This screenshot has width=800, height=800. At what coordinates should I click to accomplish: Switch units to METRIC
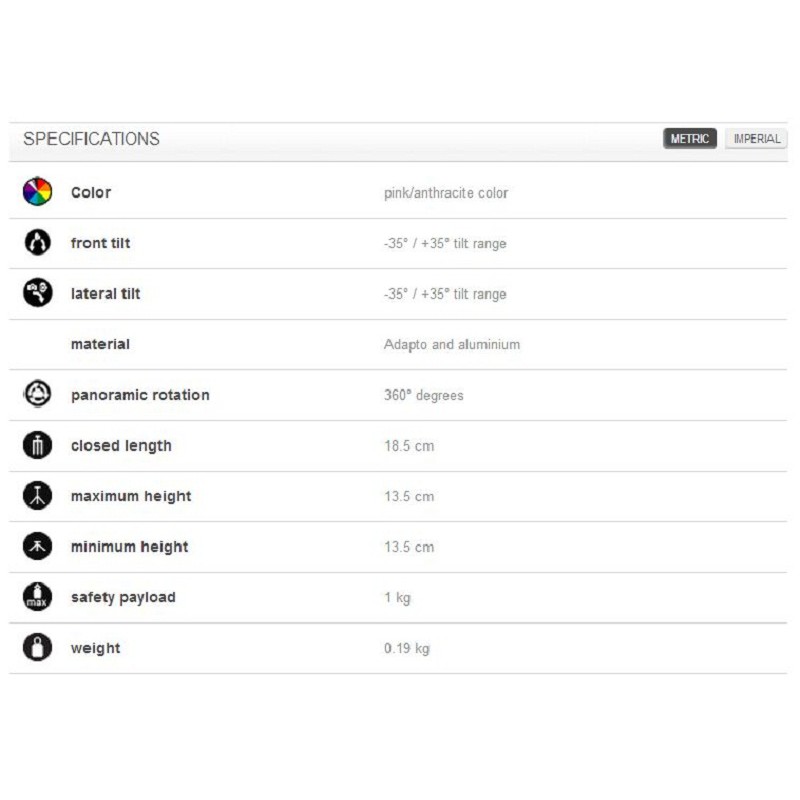pos(690,139)
